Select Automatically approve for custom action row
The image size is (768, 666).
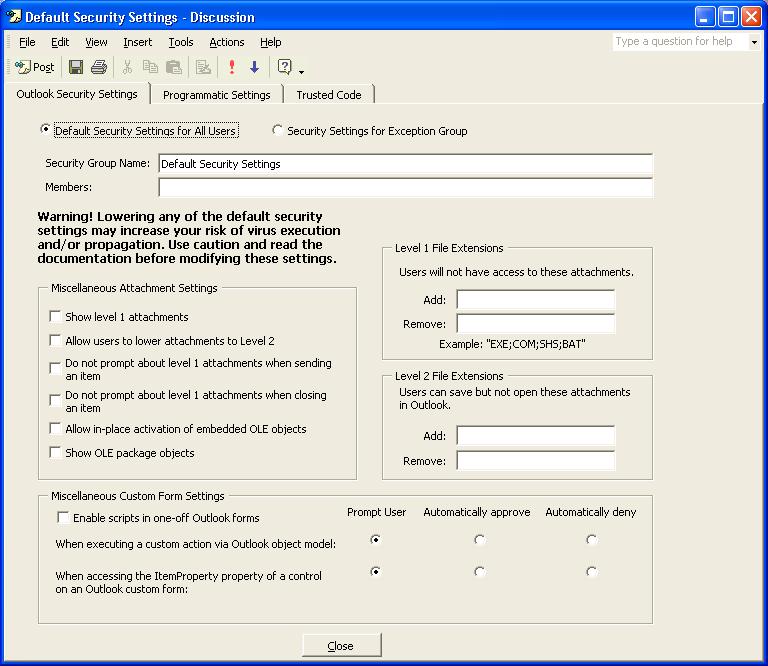pyautogui.click(x=480, y=540)
